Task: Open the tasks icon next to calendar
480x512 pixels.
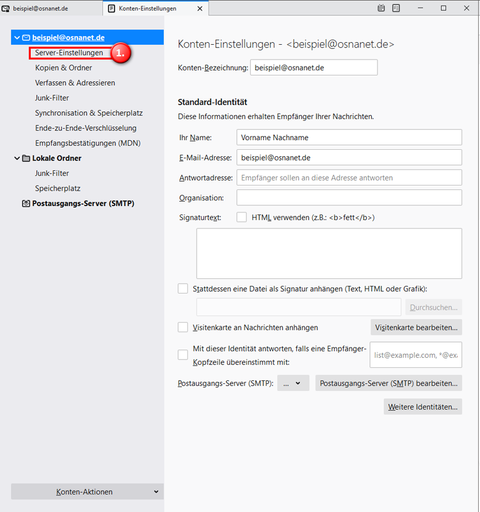Action: (396, 8)
